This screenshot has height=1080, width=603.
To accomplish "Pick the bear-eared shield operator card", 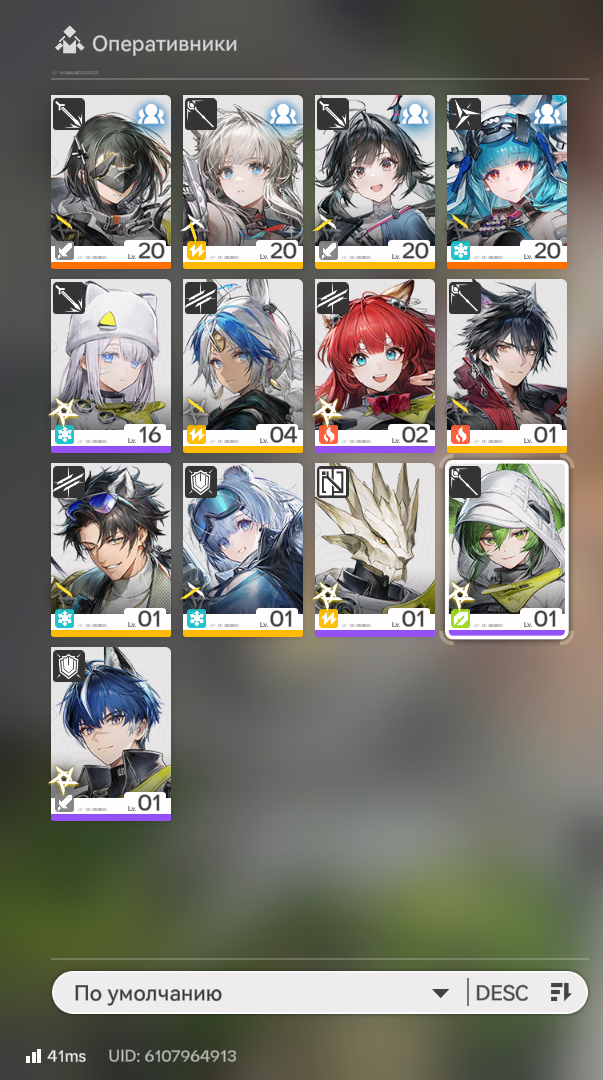I will click(243, 550).
